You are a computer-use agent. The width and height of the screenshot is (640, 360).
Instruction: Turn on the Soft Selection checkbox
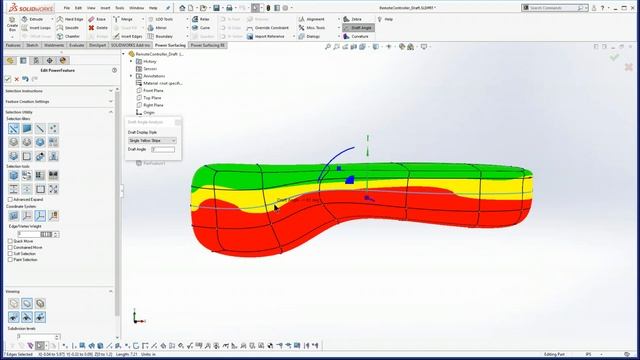point(10,253)
